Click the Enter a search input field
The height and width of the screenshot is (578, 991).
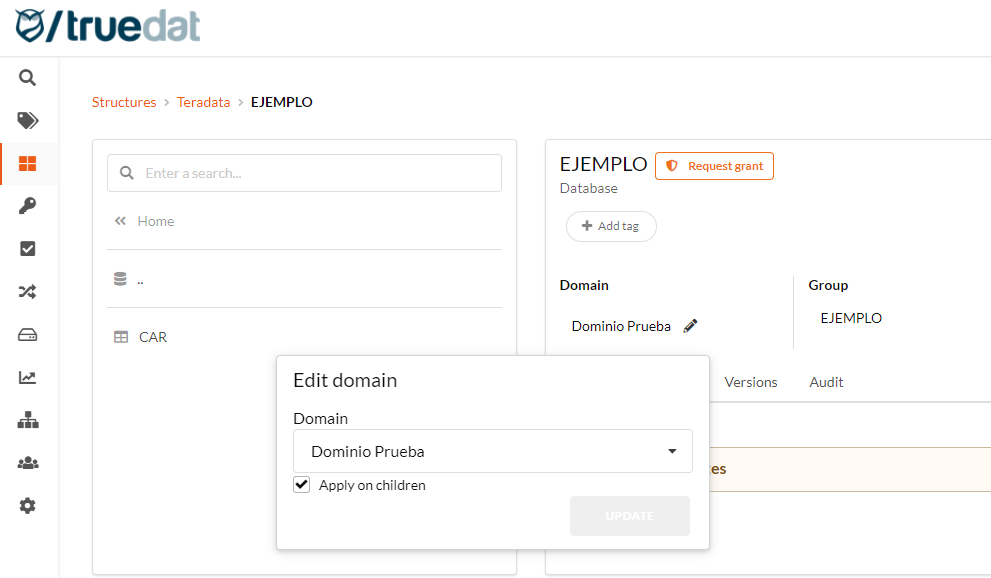[x=318, y=173]
